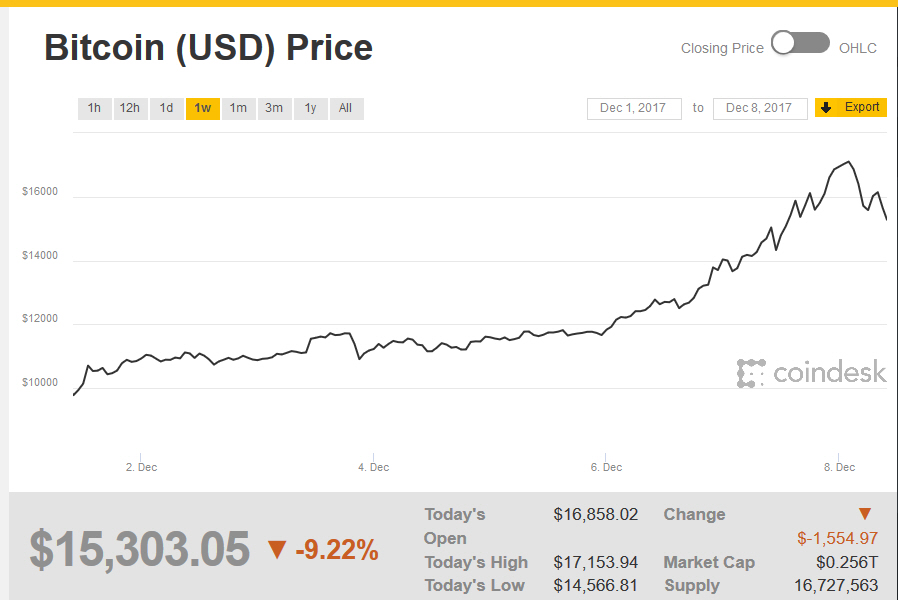The image size is (898, 600).
Task: Select the 1h time range
Action: click(94, 108)
